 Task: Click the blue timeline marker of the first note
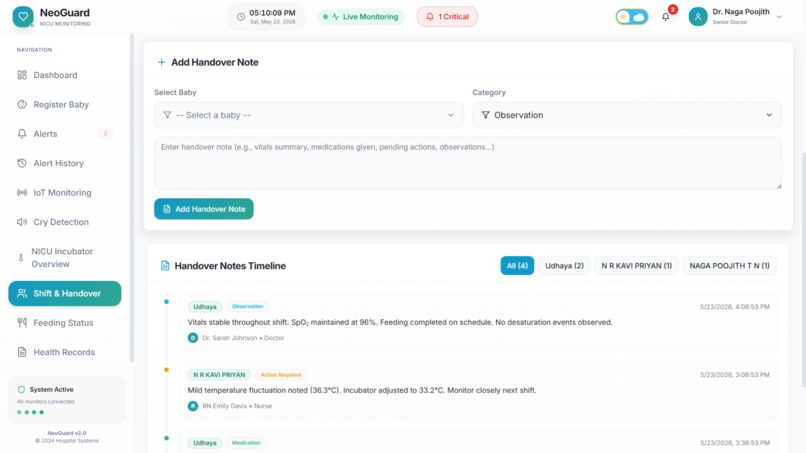(x=167, y=302)
